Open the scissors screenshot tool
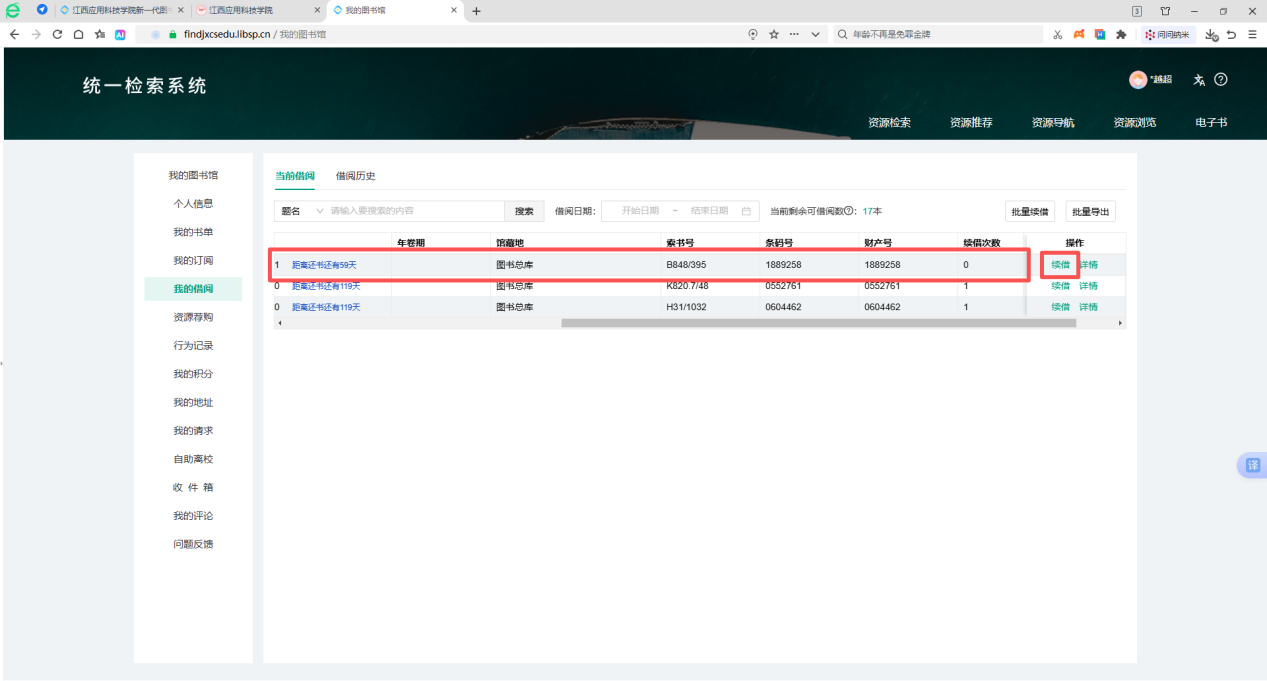Image resolution: width=1267 pixels, height=681 pixels. pyautogui.click(x=1057, y=34)
